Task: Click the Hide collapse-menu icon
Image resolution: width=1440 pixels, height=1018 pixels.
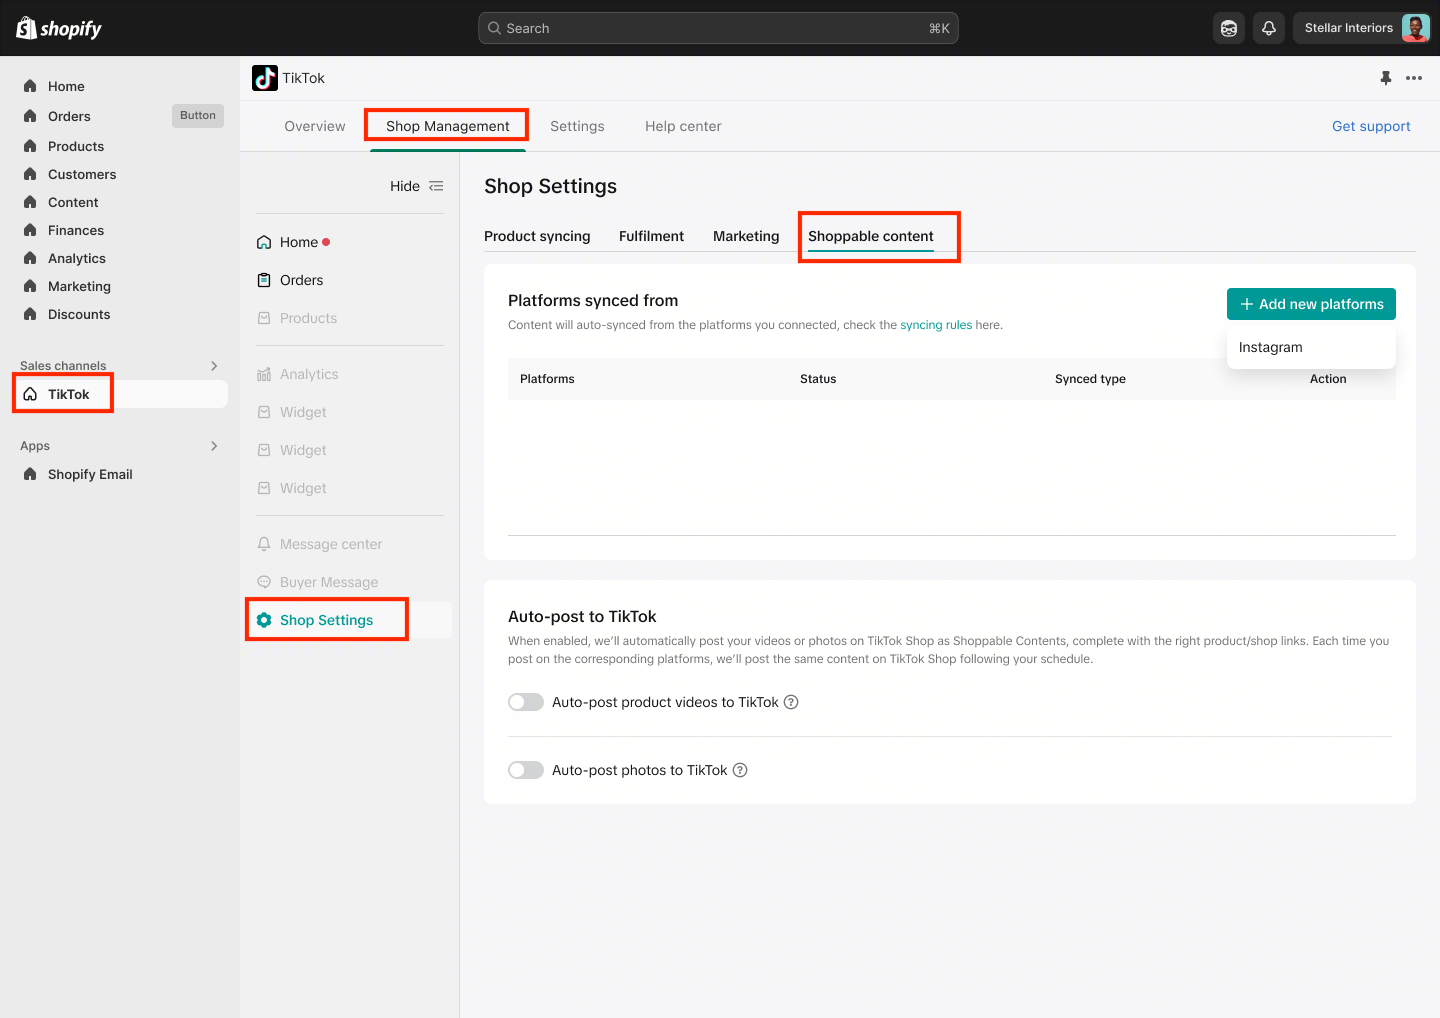Action: [x=436, y=186]
